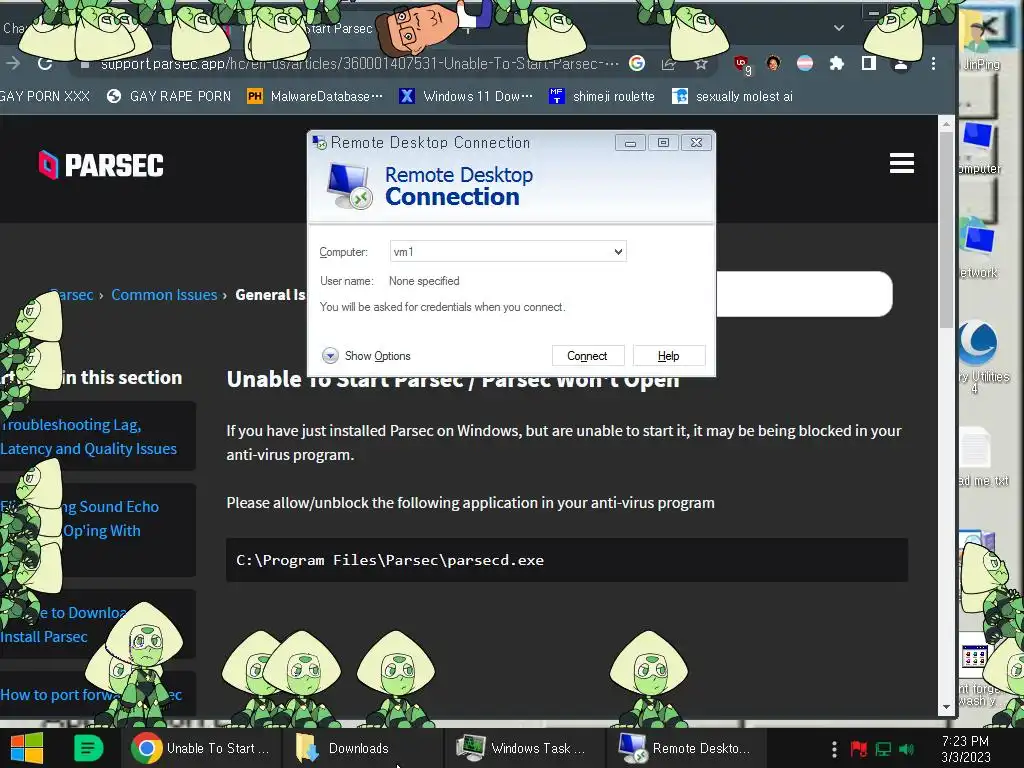Open Chrome's three-dot menu
1024x768 pixels.
pos(933,63)
